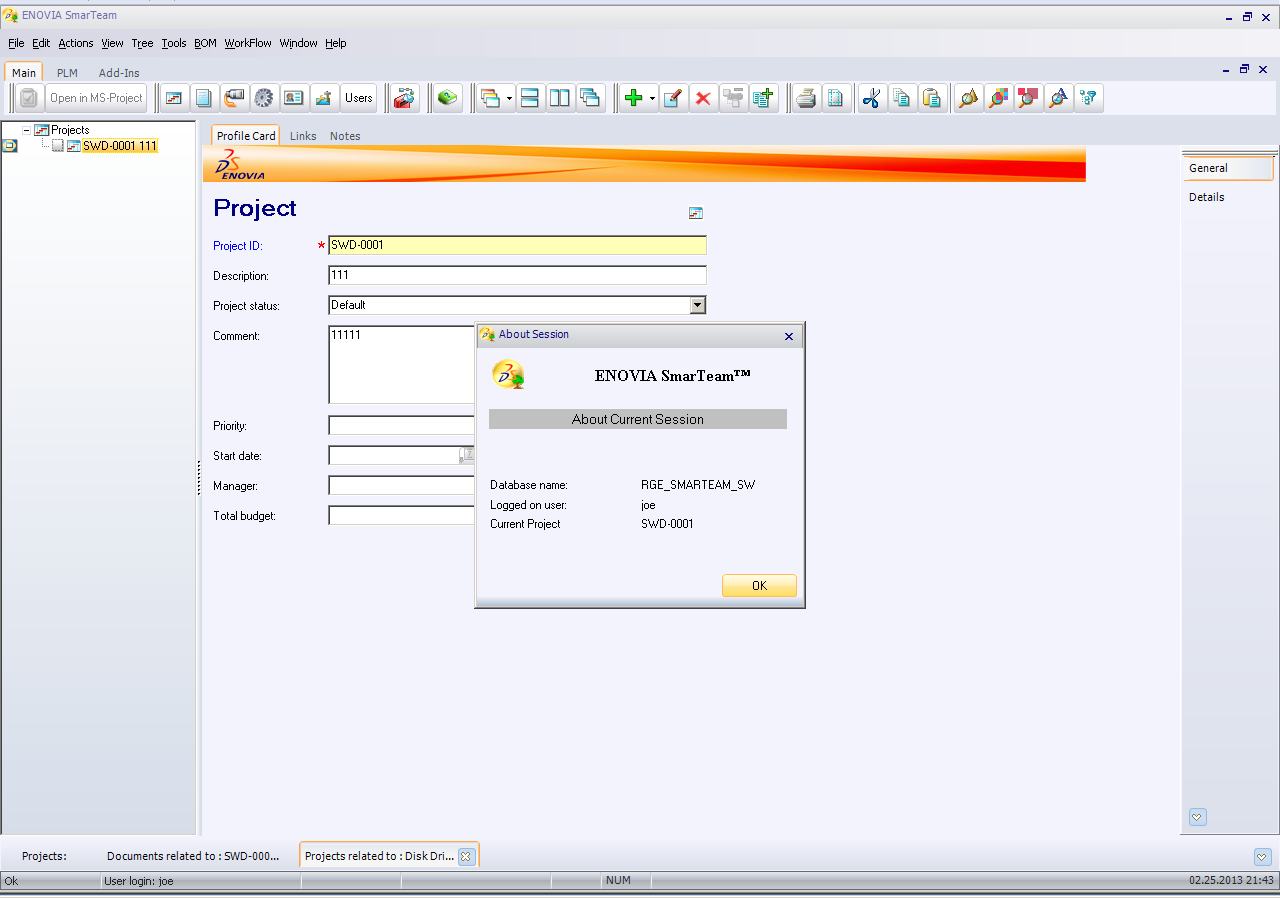Collapse the Projects tree node

27,130
